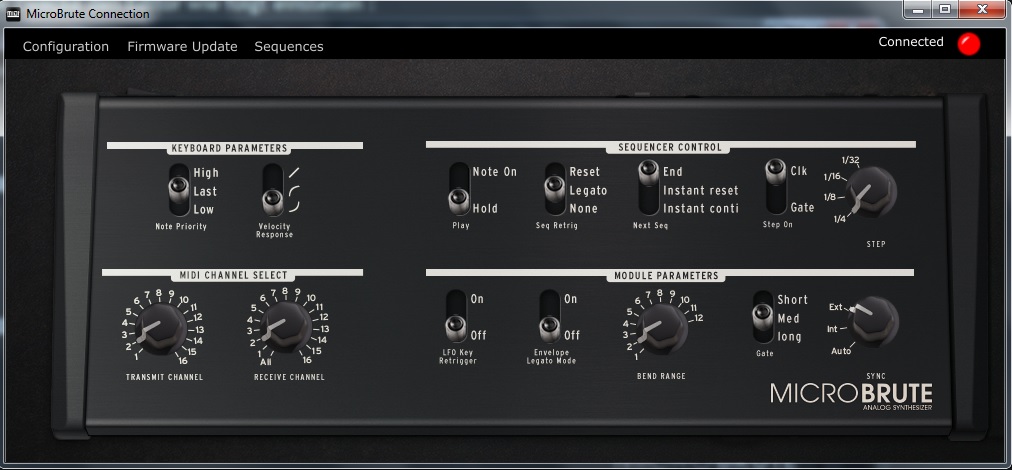
Task: Select Ext sync option
Action: (835, 307)
